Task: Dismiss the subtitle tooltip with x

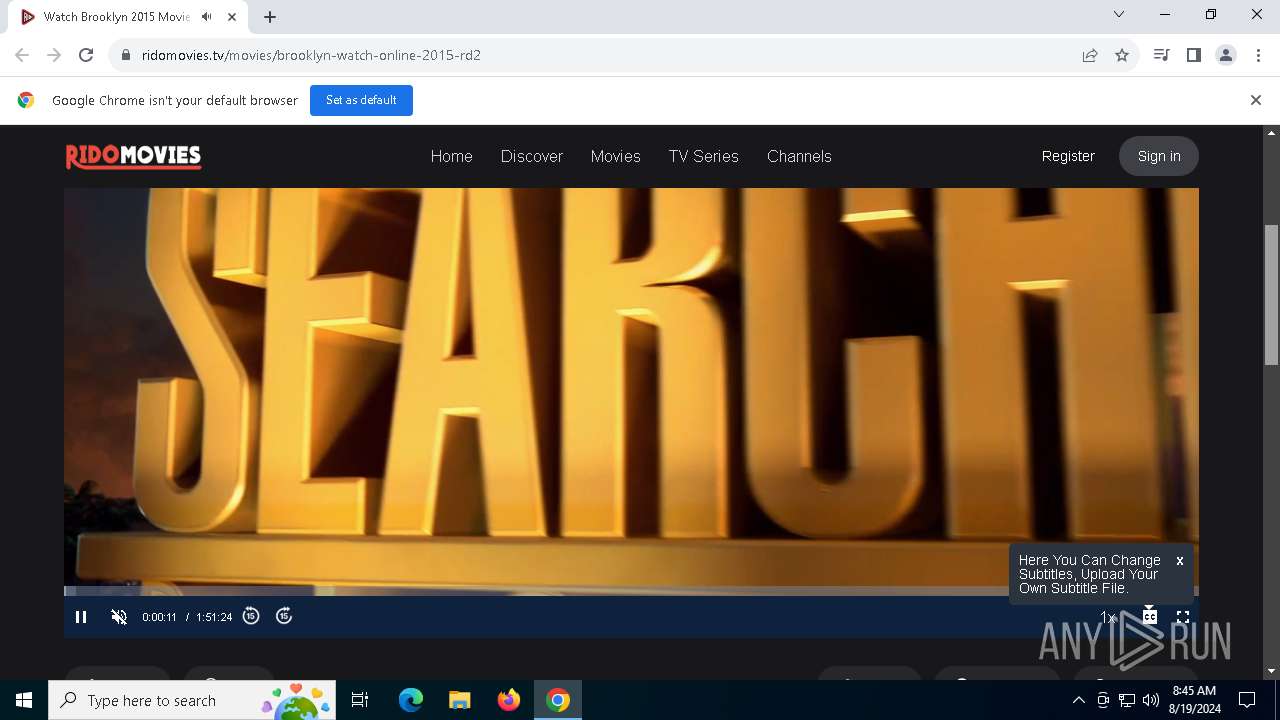Action: tap(1180, 561)
